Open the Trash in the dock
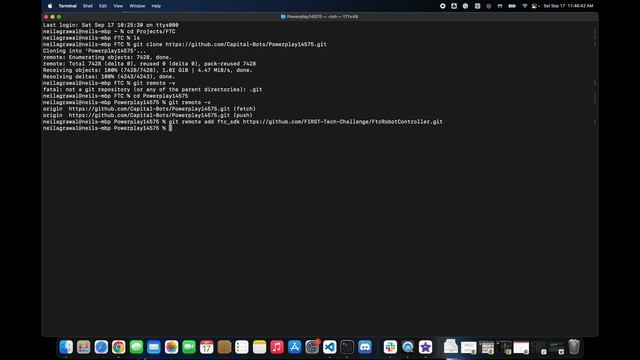Viewport: 640px width, 360px height. click(574, 347)
